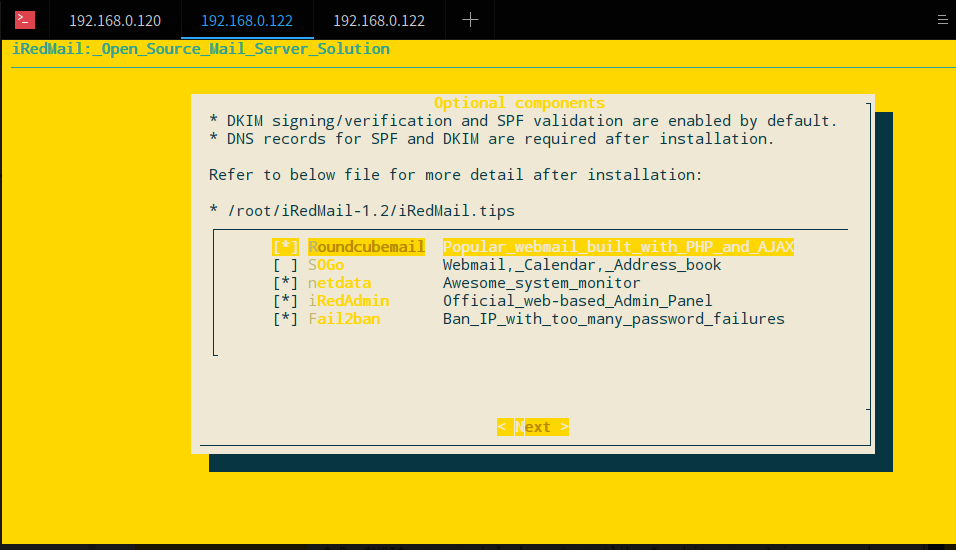Toggle the SOGo checkbox

click(285, 265)
